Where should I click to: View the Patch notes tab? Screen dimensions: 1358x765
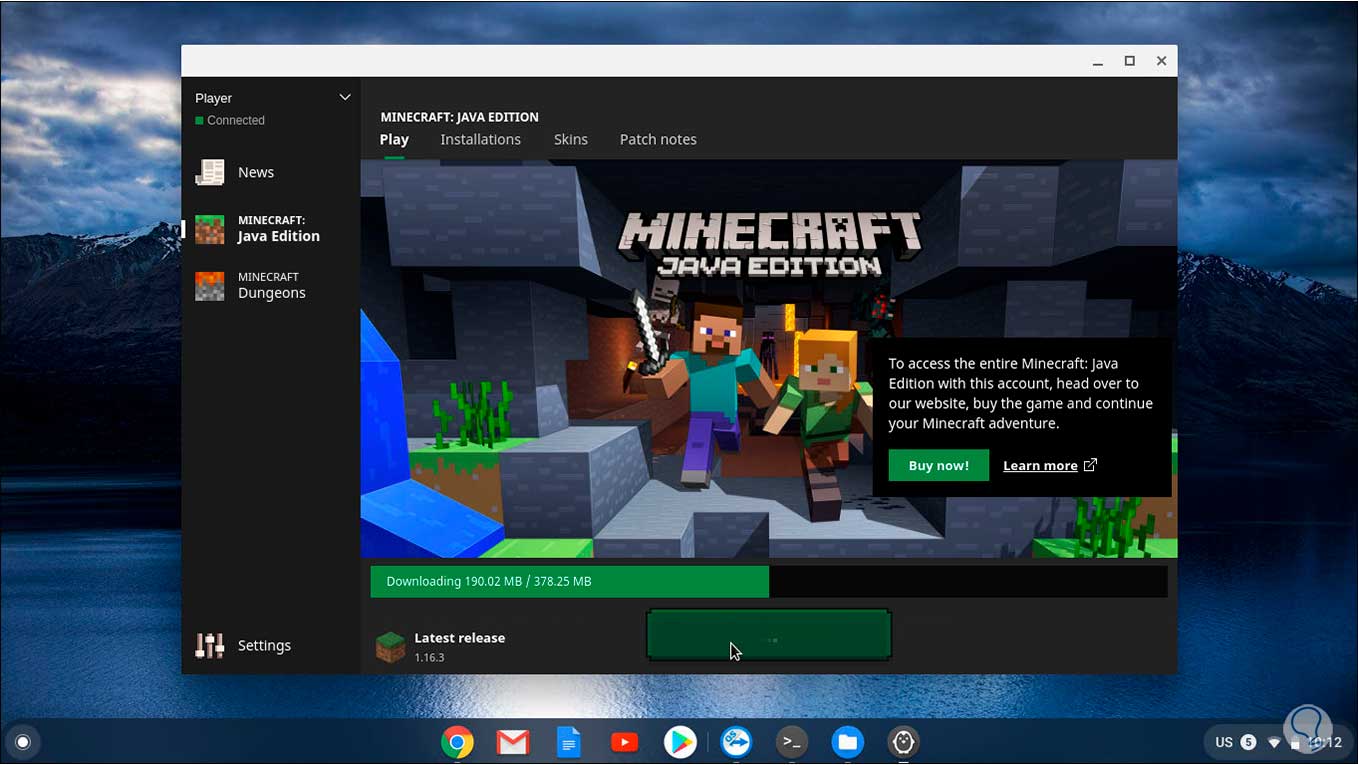pyautogui.click(x=658, y=140)
